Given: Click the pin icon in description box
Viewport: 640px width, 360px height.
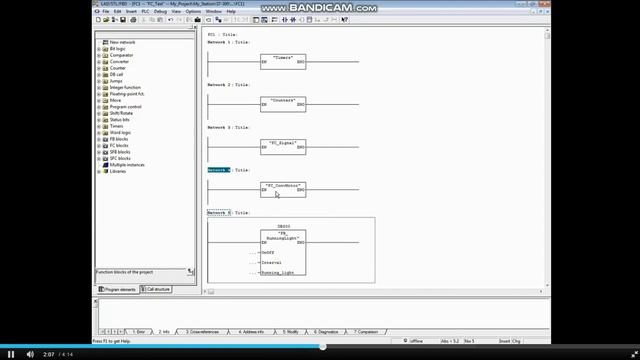Looking at the screenshot, I should [191, 271].
